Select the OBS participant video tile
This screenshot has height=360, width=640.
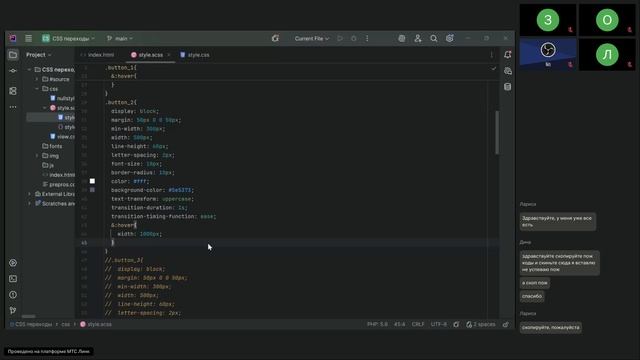(548, 54)
